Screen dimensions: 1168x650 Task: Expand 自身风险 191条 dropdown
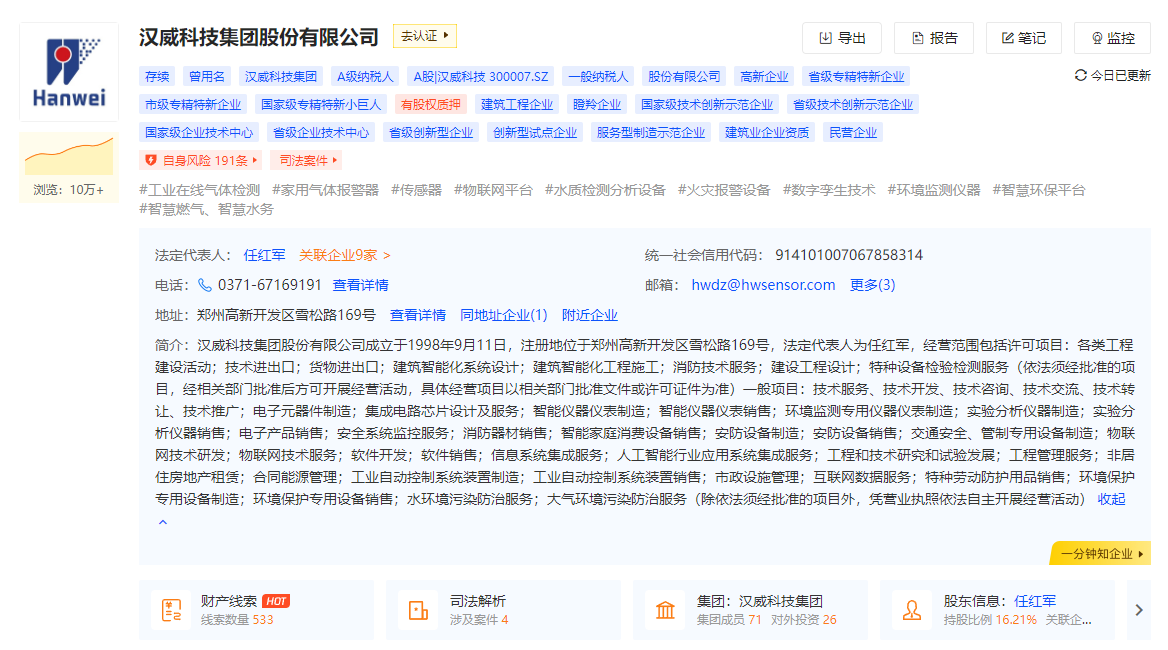point(201,160)
